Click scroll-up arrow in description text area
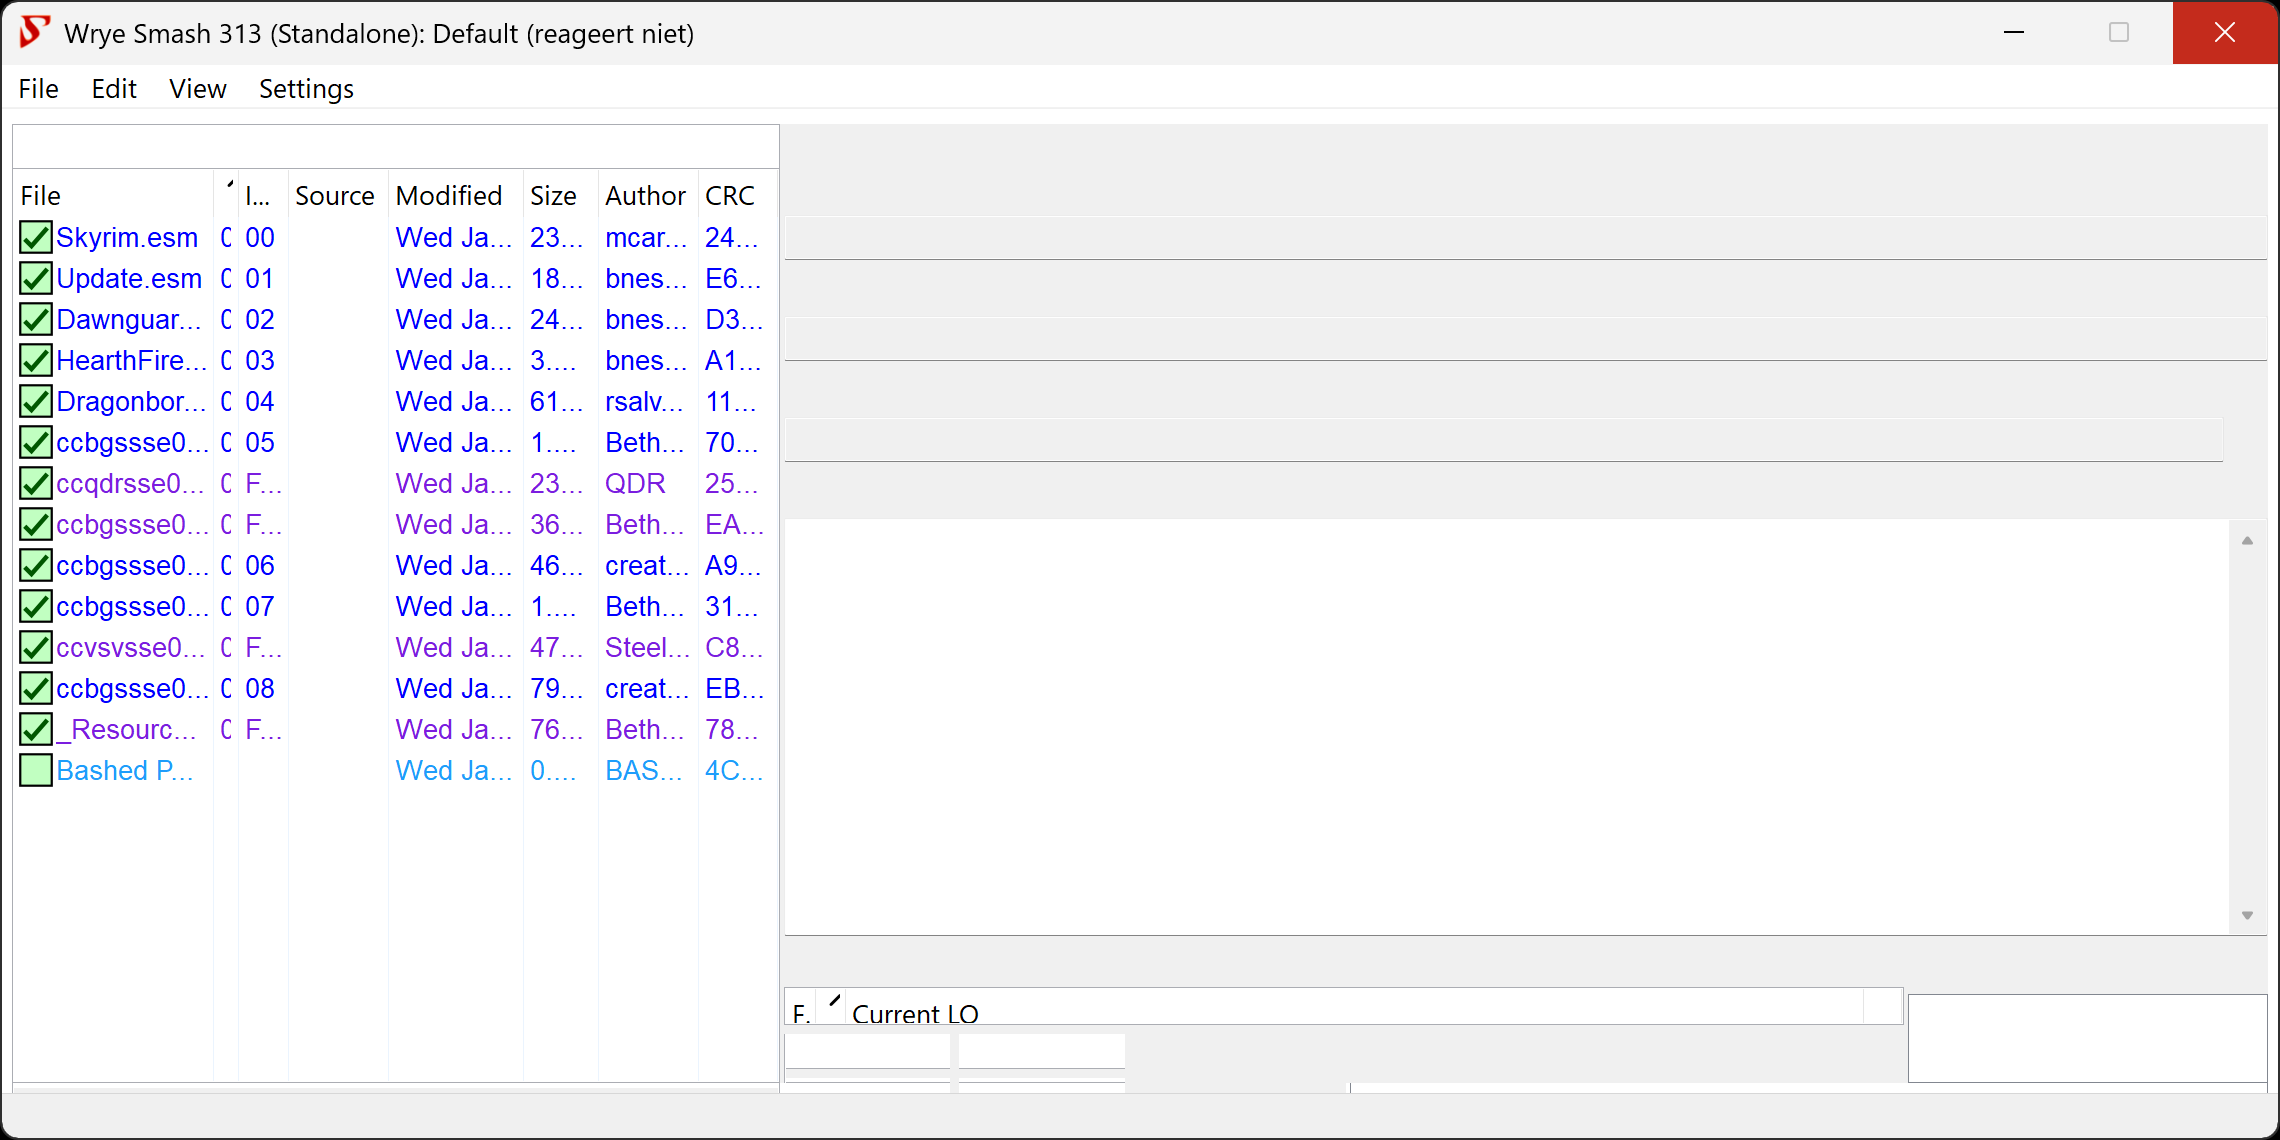The width and height of the screenshot is (2280, 1140). point(2247,541)
